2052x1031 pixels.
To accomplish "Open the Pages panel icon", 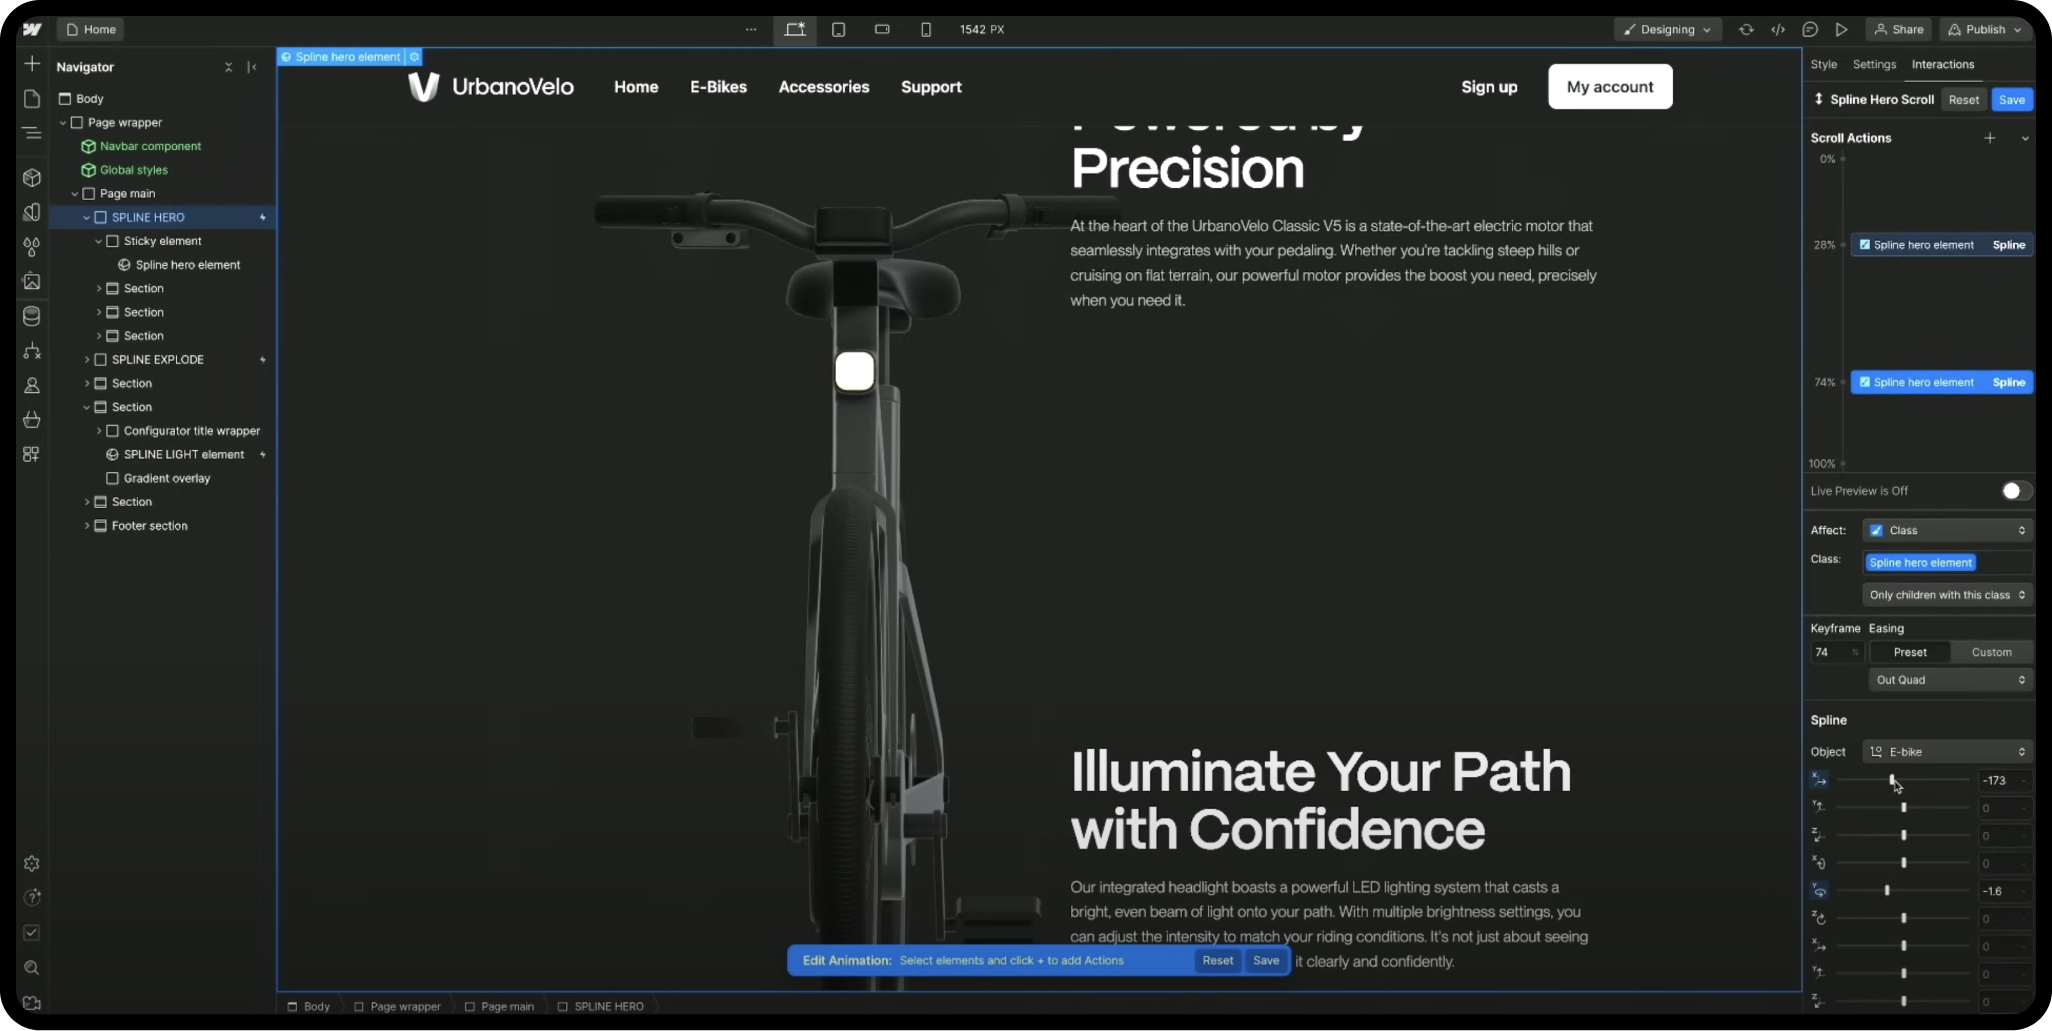I will (32, 99).
